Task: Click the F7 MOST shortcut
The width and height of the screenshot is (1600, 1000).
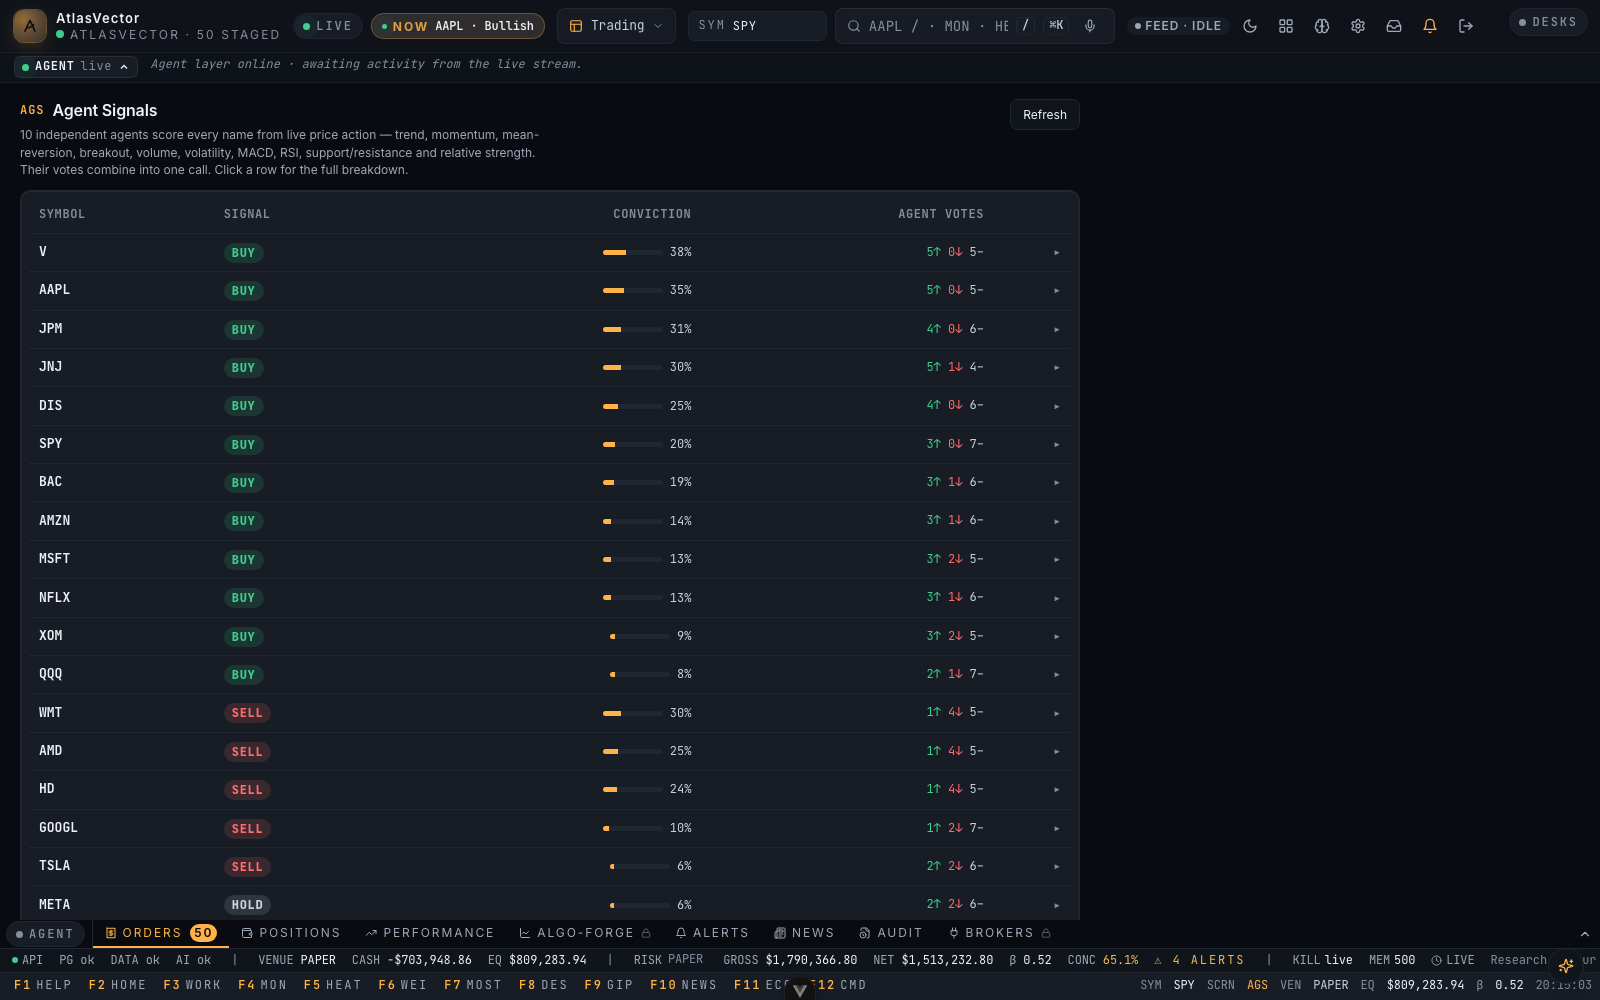Action: tap(473, 985)
